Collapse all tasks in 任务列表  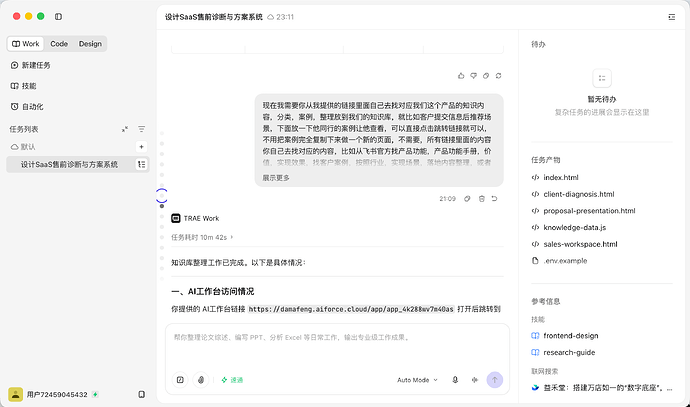pyautogui.click(x=125, y=129)
